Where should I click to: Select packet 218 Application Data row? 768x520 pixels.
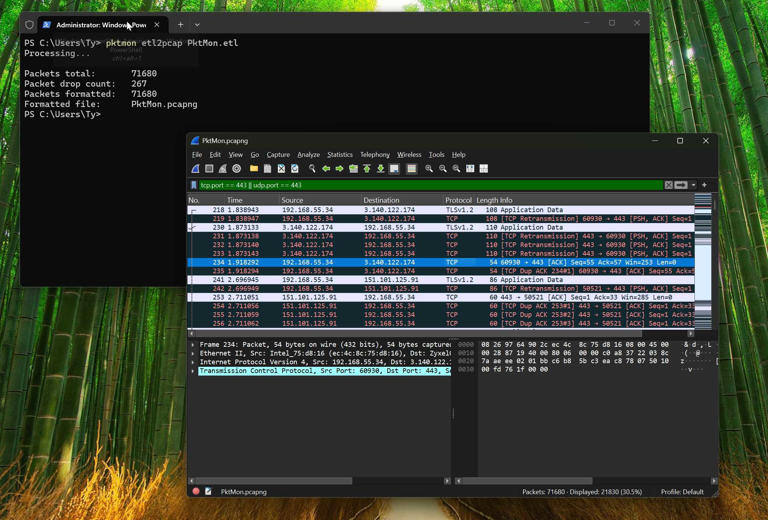[441, 210]
